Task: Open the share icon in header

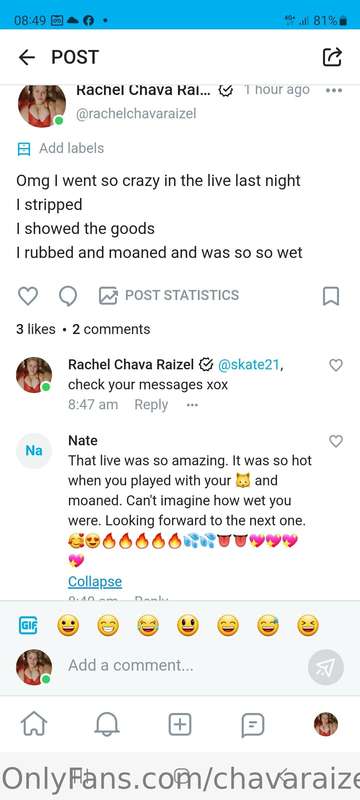Action: [332, 57]
